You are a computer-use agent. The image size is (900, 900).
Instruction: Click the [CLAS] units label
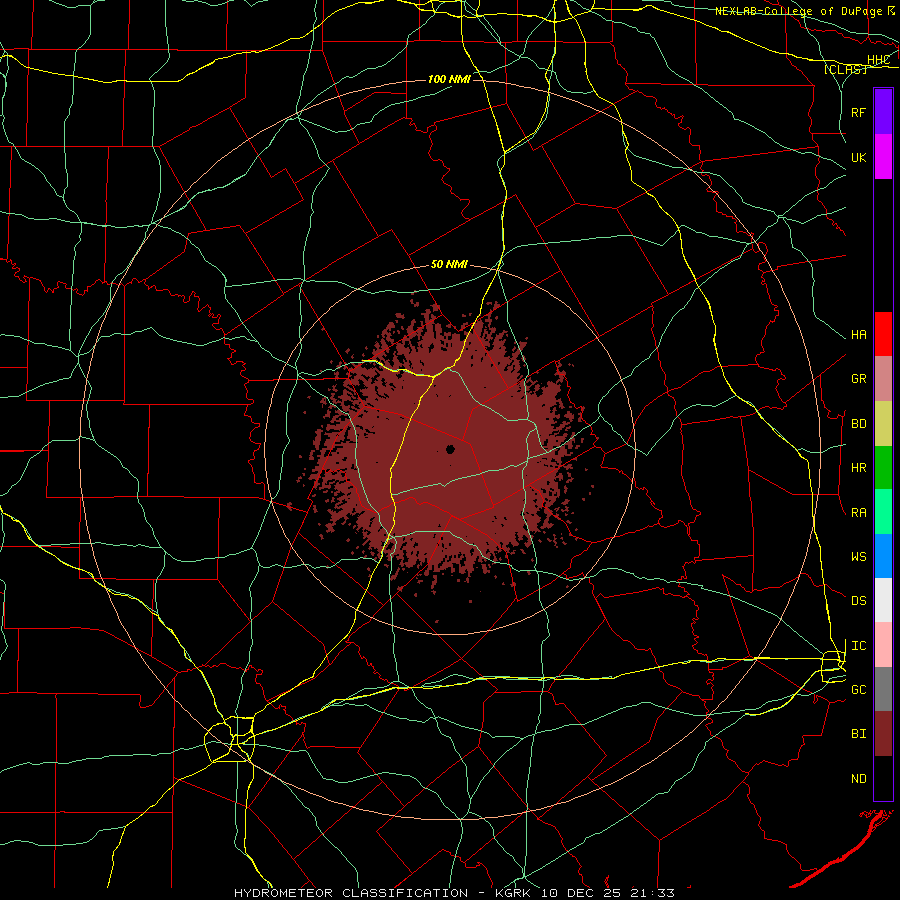(845, 69)
